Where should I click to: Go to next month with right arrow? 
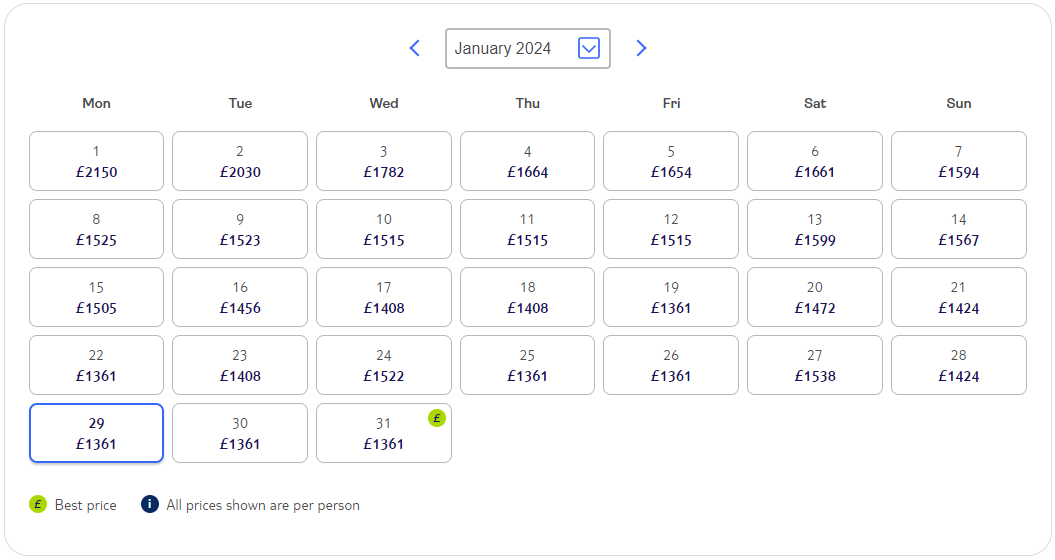click(x=641, y=48)
